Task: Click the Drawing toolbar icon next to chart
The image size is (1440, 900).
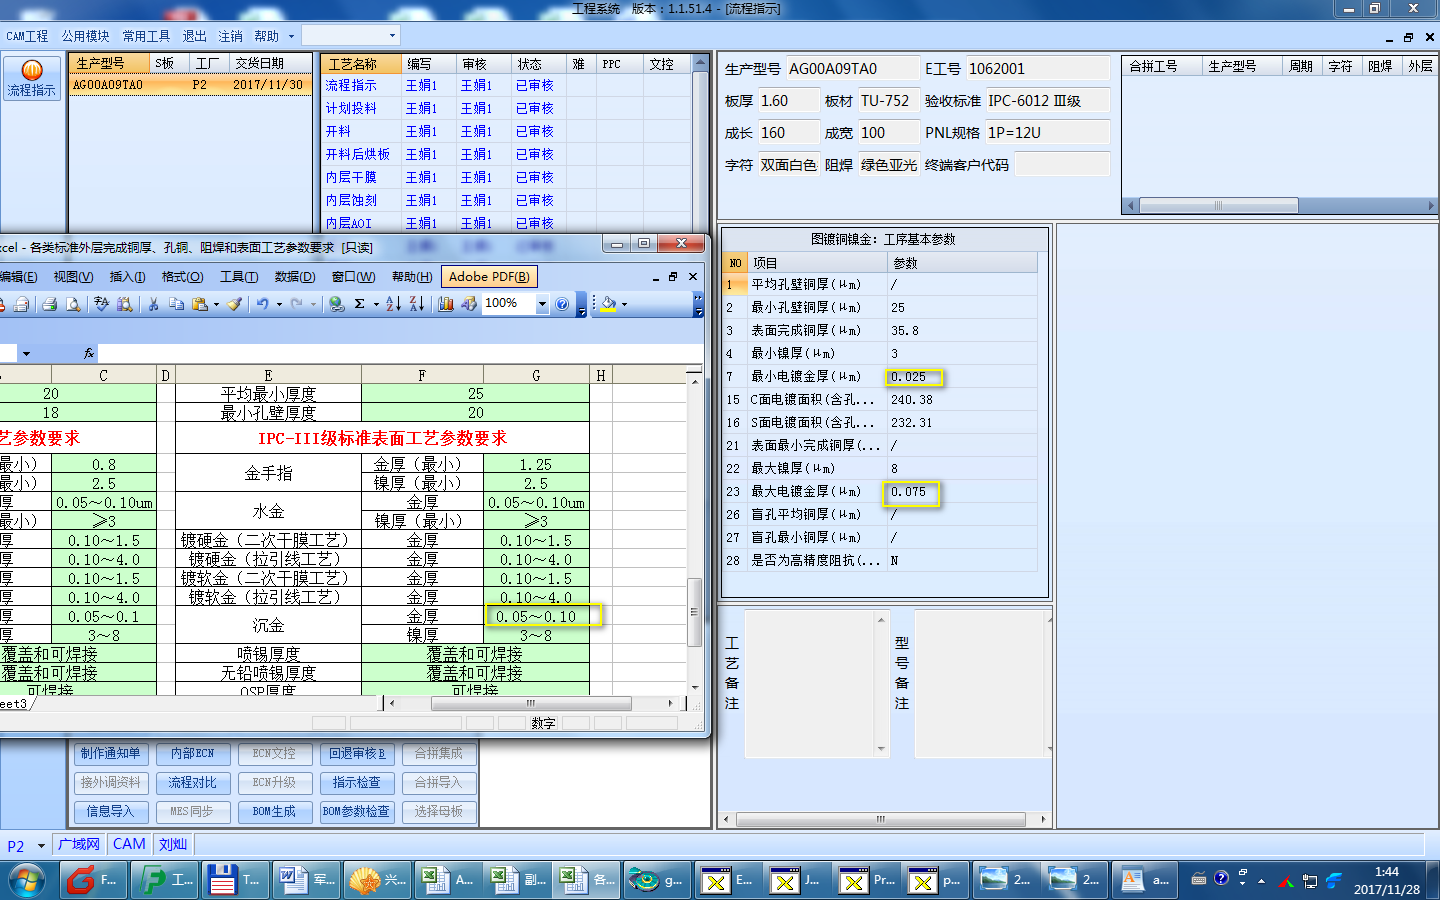Action: 469,304
